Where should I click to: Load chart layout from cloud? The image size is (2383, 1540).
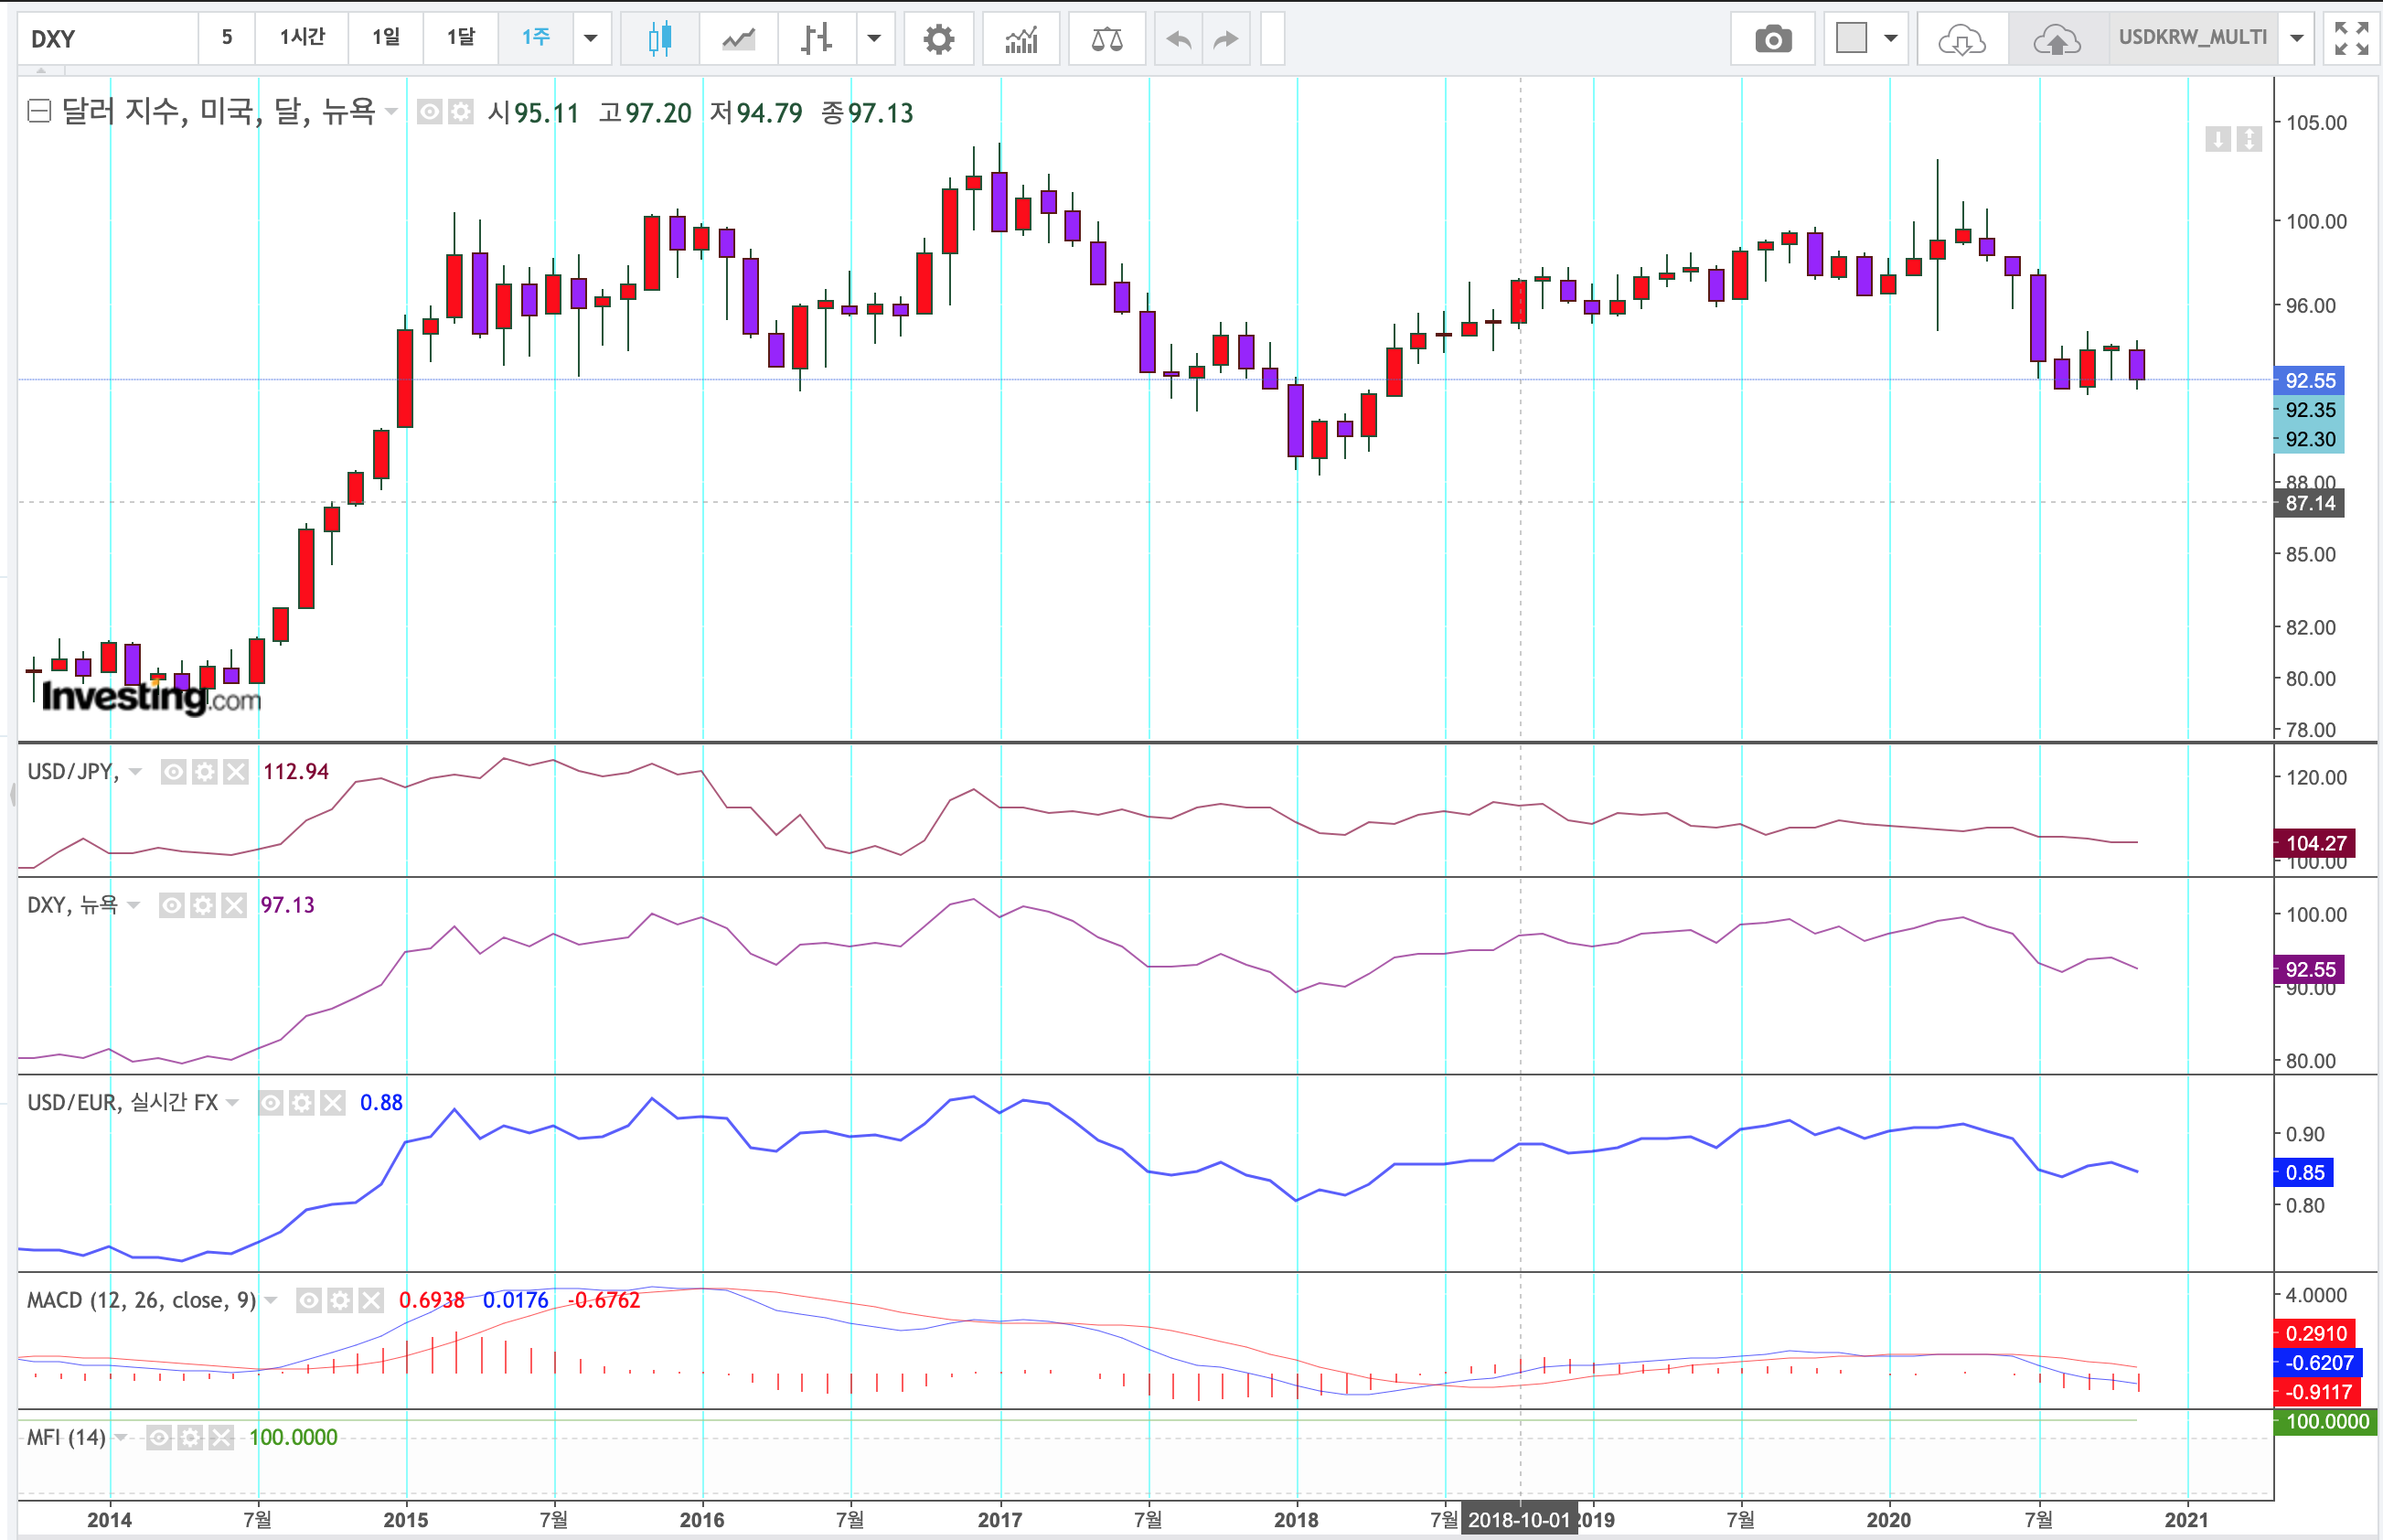click(x=1961, y=39)
